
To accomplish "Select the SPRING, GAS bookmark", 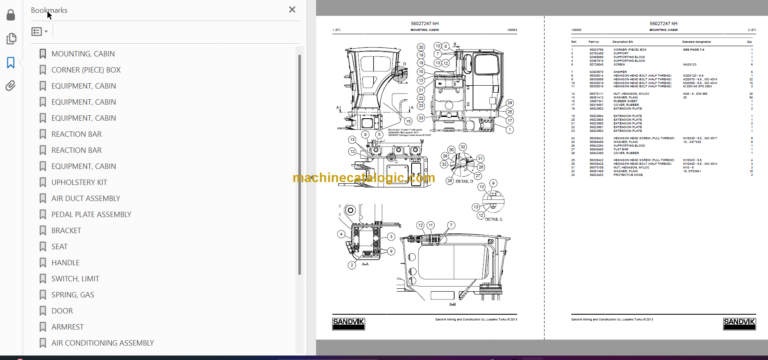I will [x=72, y=295].
